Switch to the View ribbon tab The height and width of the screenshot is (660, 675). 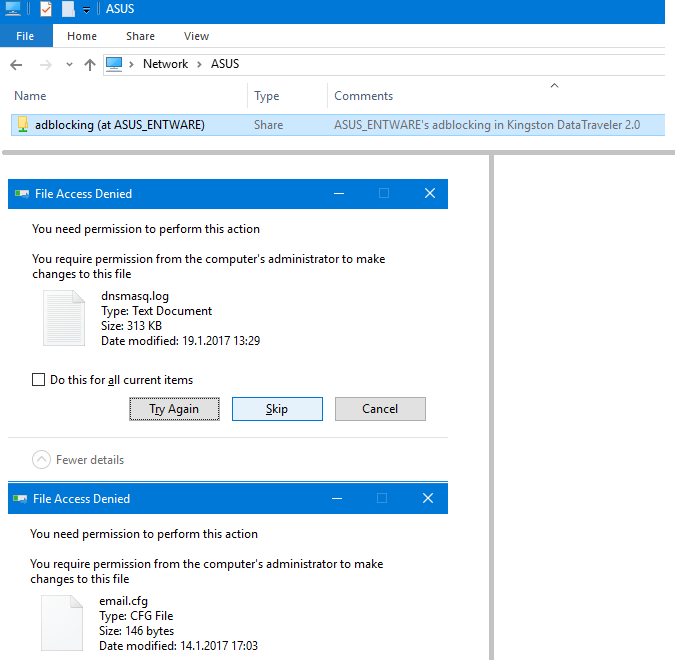pyautogui.click(x=196, y=36)
